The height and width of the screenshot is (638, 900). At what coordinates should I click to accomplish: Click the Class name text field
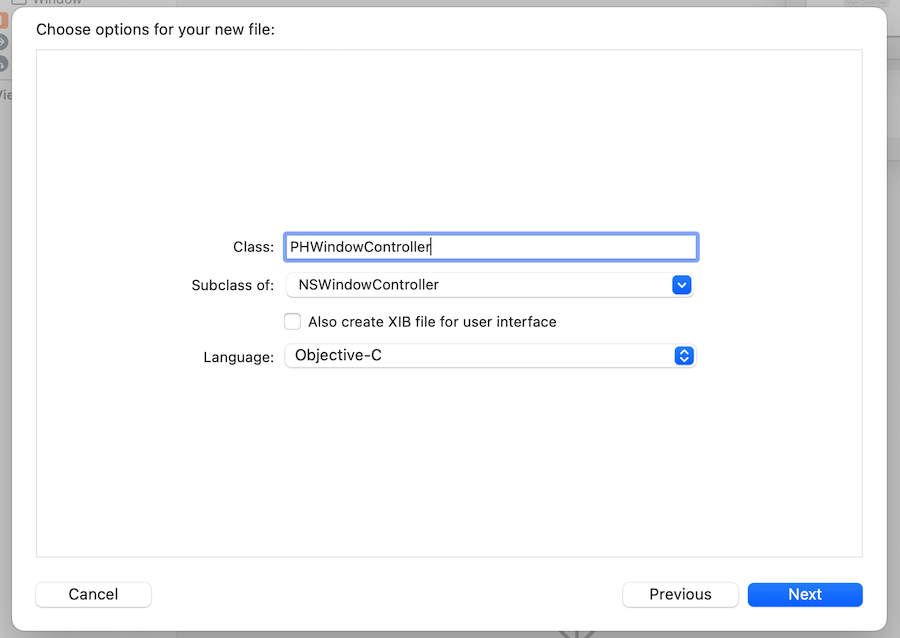pos(490,247)
